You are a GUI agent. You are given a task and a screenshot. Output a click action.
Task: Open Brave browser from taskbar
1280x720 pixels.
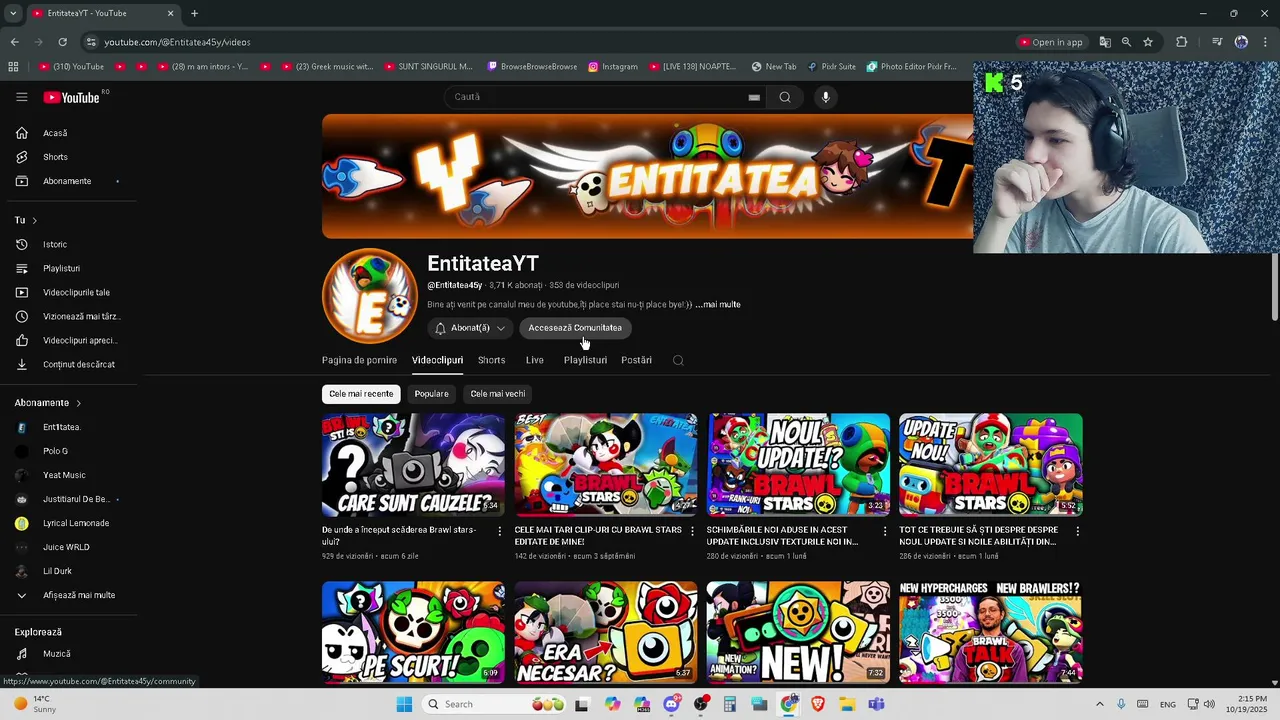click(818, 704)
